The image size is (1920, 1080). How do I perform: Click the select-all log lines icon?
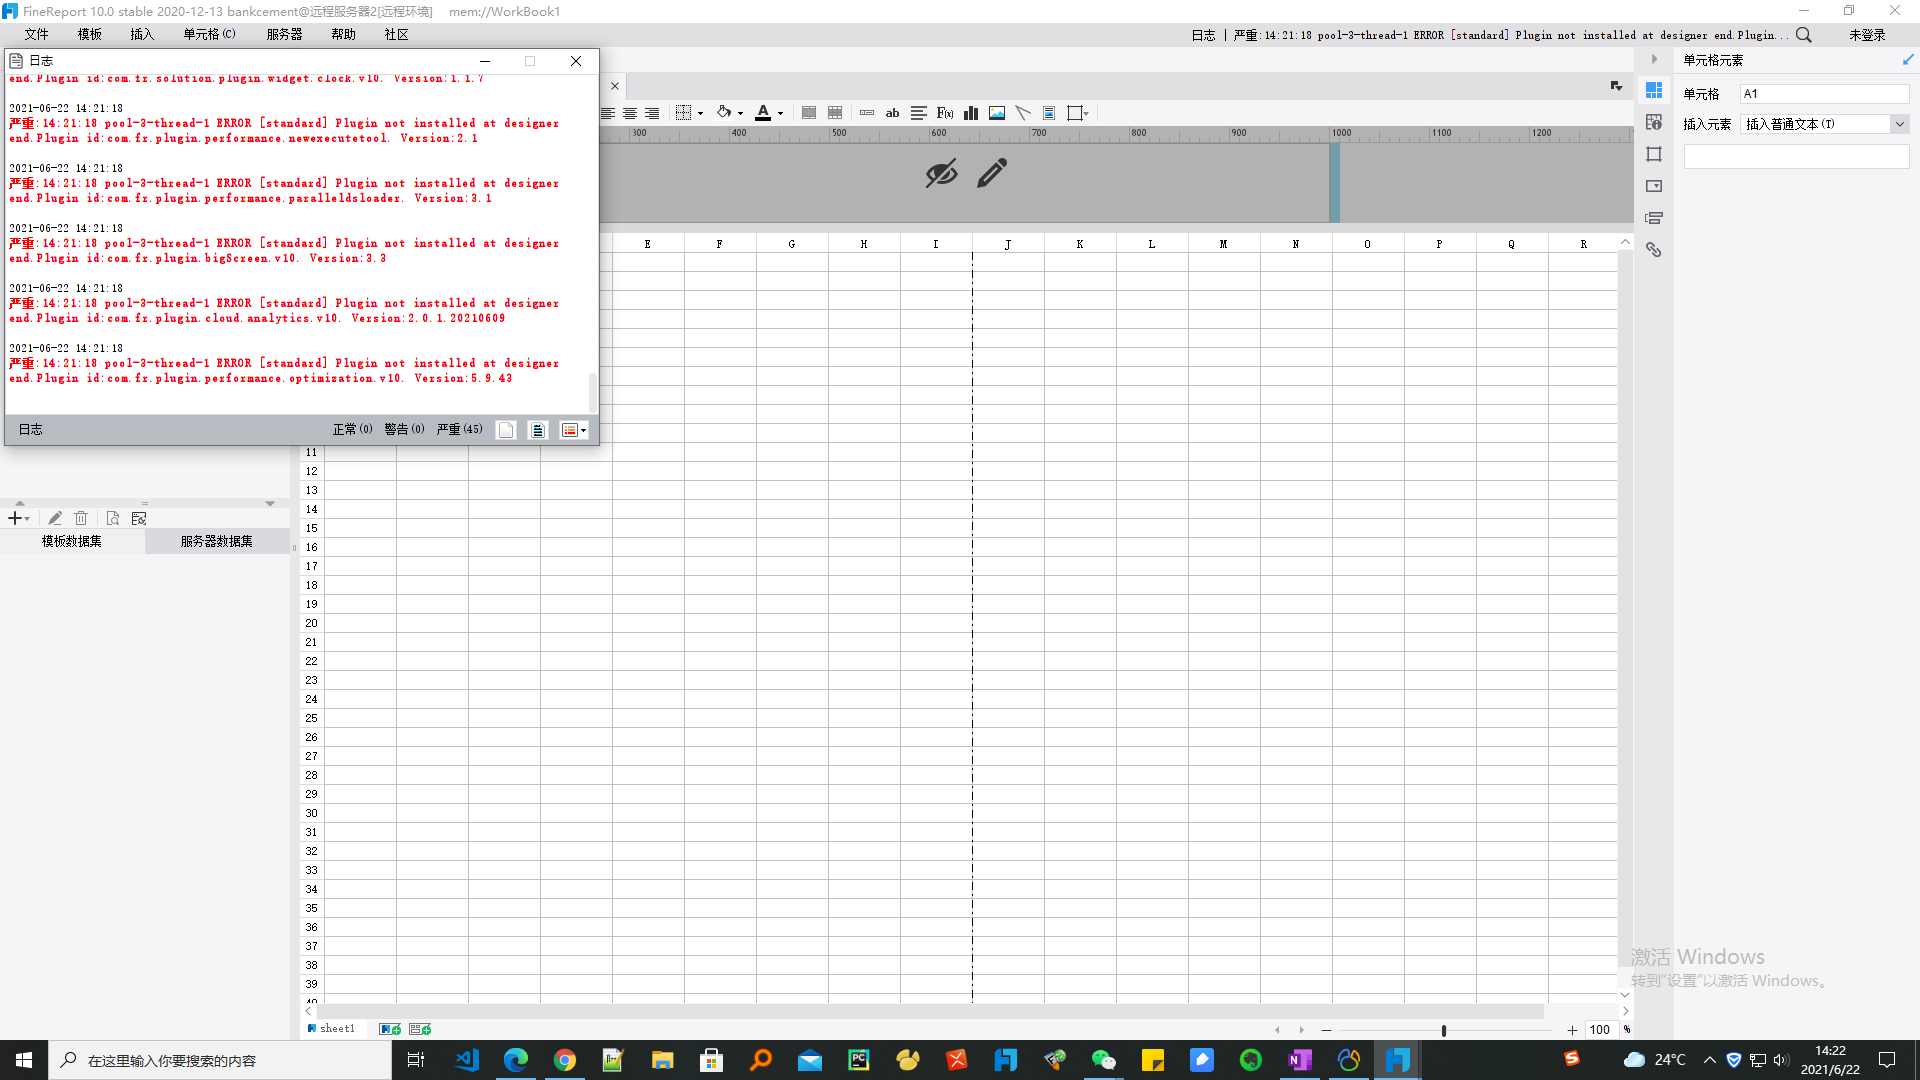point(538,430)
